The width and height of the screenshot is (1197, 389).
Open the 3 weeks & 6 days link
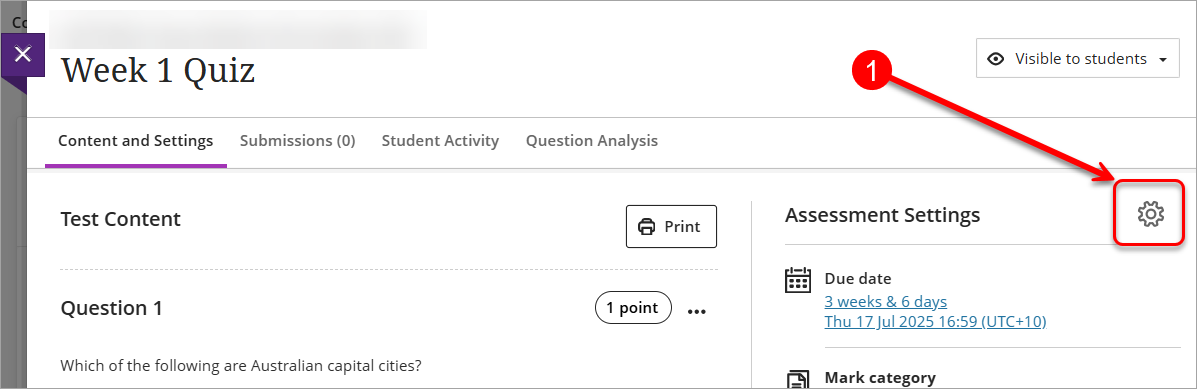(886, 301)
